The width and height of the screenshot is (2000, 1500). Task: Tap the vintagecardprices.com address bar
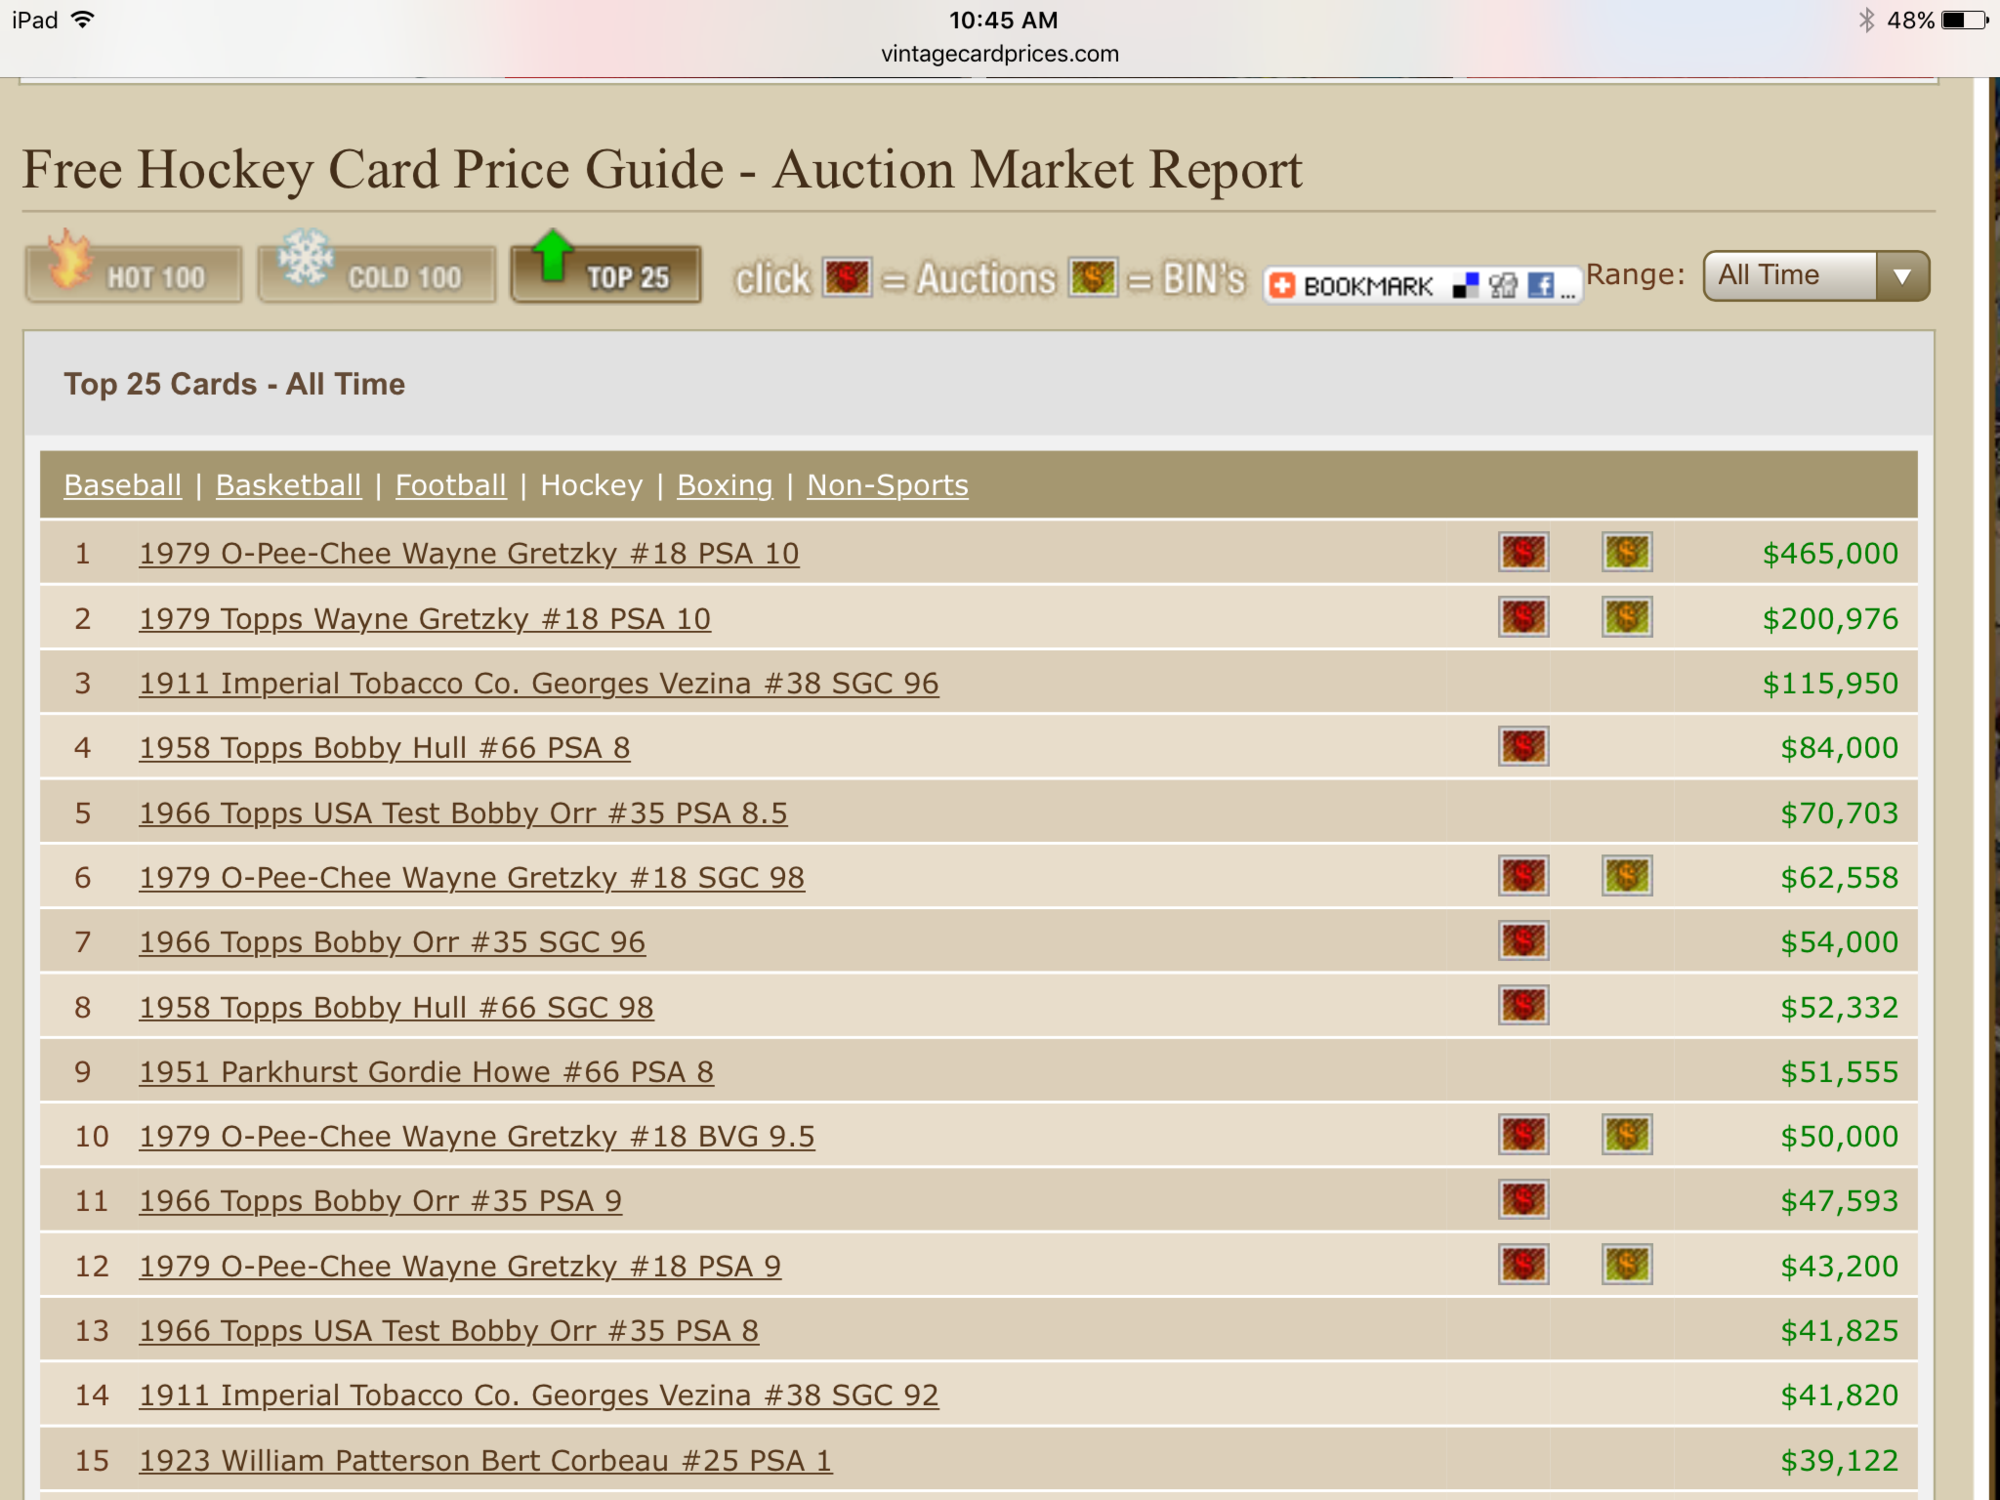pos(999,54)
